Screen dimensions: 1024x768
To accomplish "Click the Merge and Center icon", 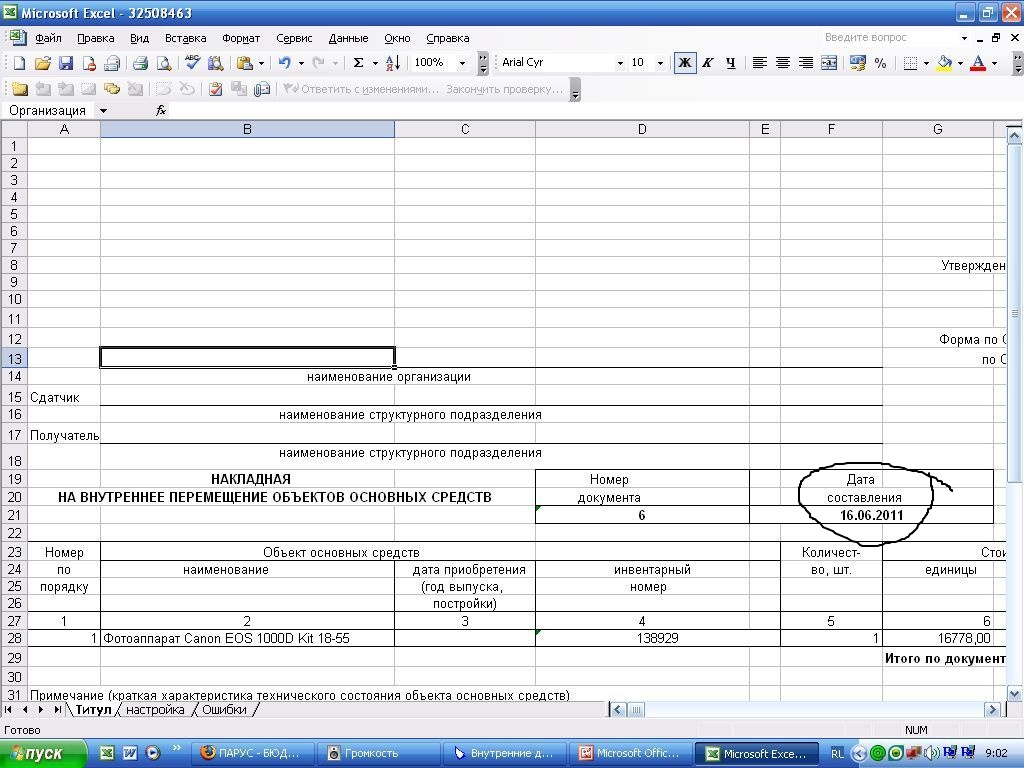I will click(x=828, y=63).
